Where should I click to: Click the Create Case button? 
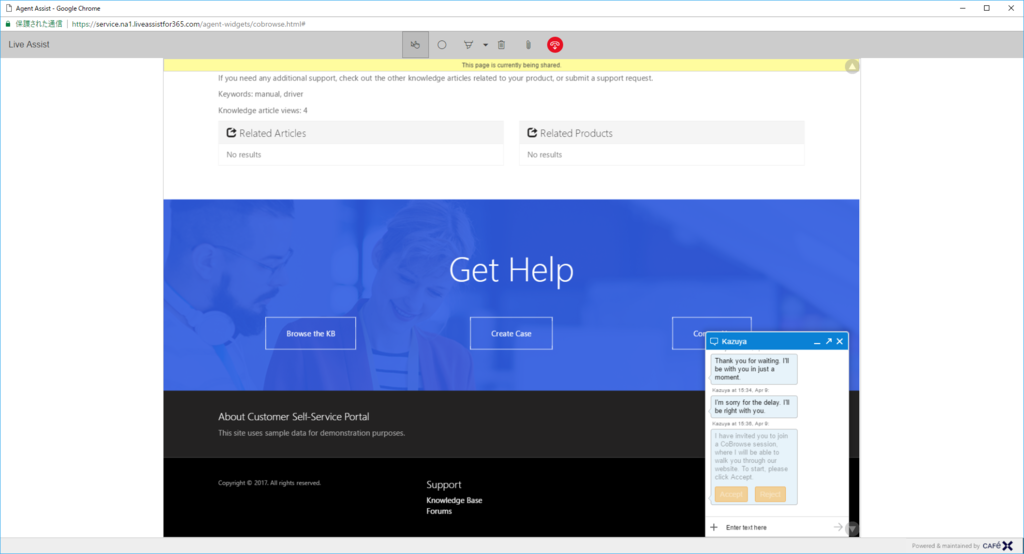click(x=511, y=333)
